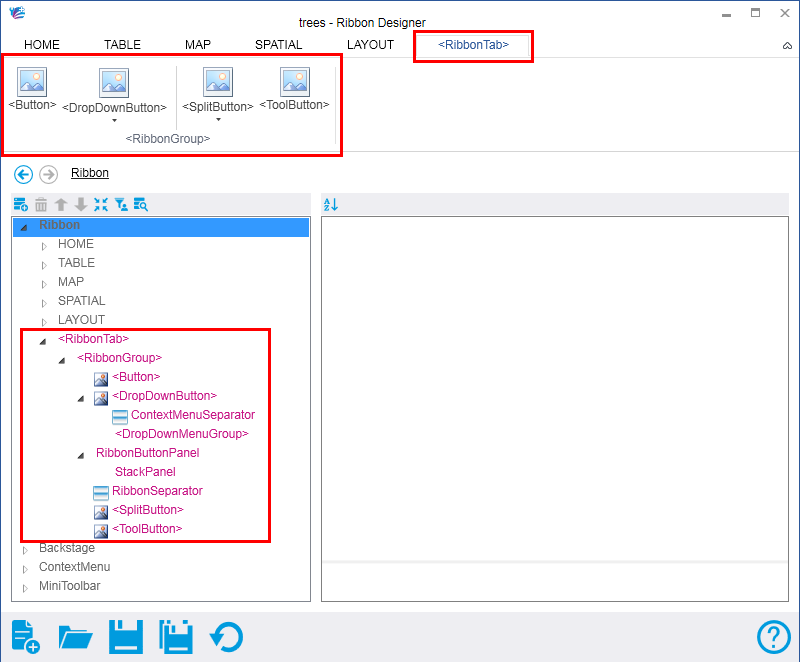
Task: Click the <RibbonGroup> label in the ribbon
Action: click(x=168, y=139)
